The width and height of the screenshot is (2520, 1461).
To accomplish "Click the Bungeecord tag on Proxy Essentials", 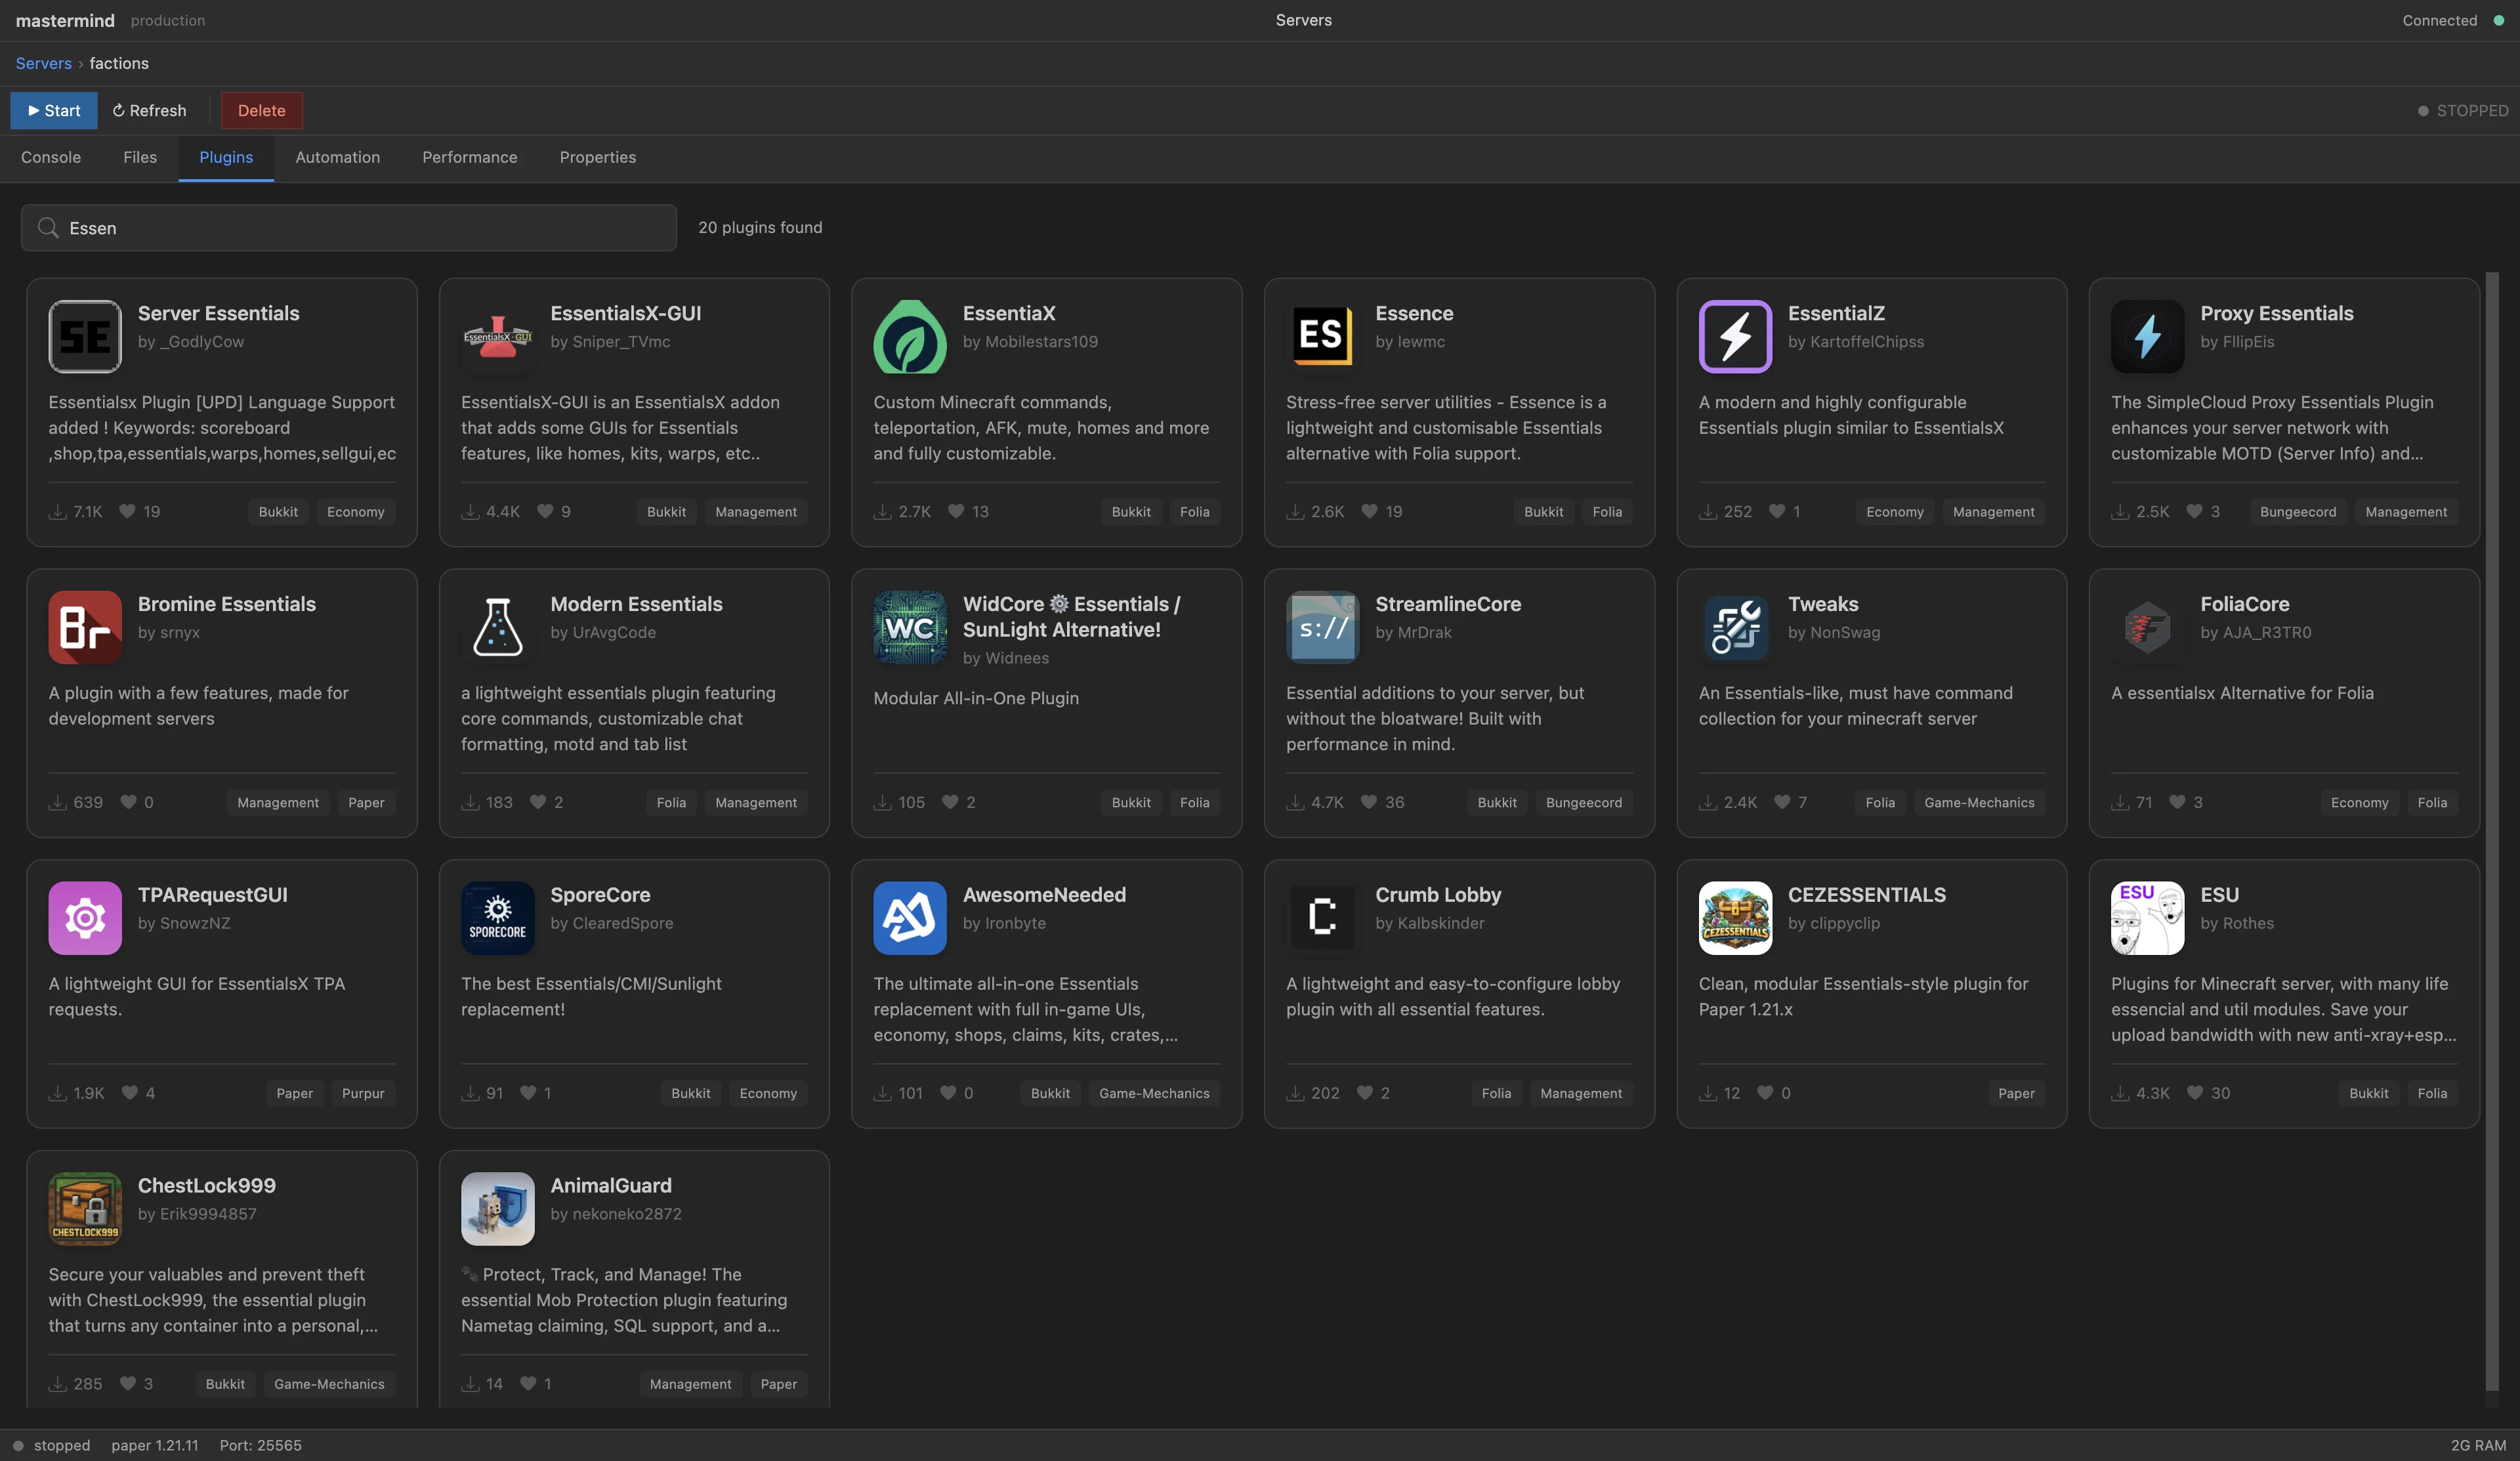I will [x=2297, y=512].
